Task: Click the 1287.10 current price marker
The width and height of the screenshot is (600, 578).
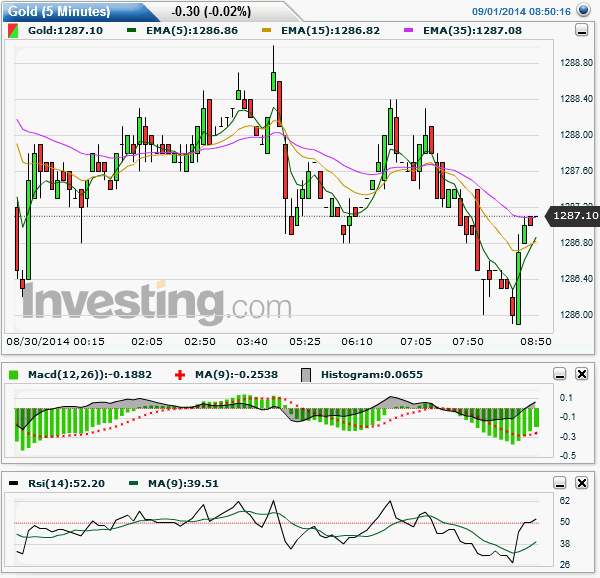Action: [x=574, y=216]
